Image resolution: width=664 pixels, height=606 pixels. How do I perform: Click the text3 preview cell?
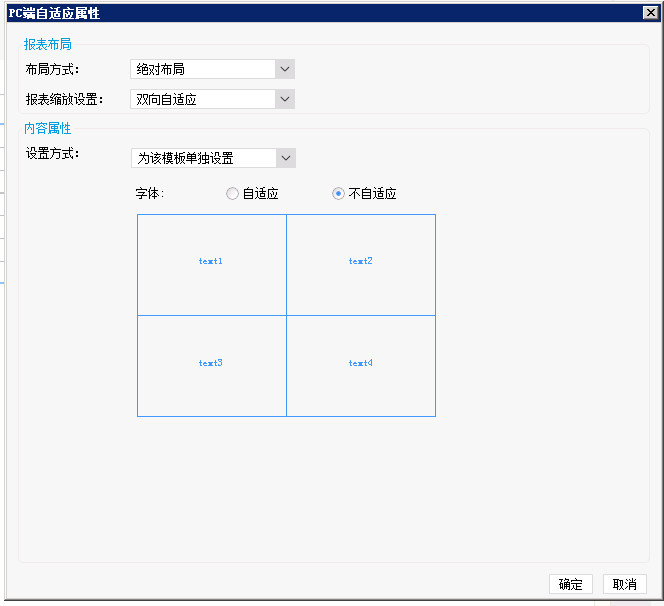212,366
